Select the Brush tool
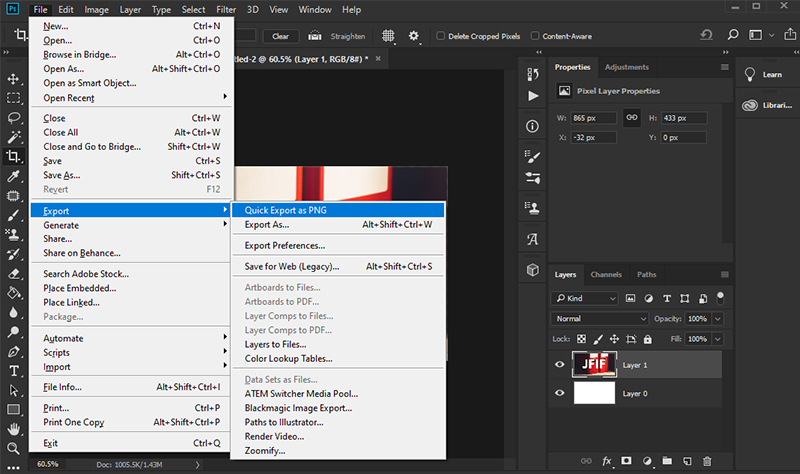Viewport: 800px width, 474px height. pos(13,215)
